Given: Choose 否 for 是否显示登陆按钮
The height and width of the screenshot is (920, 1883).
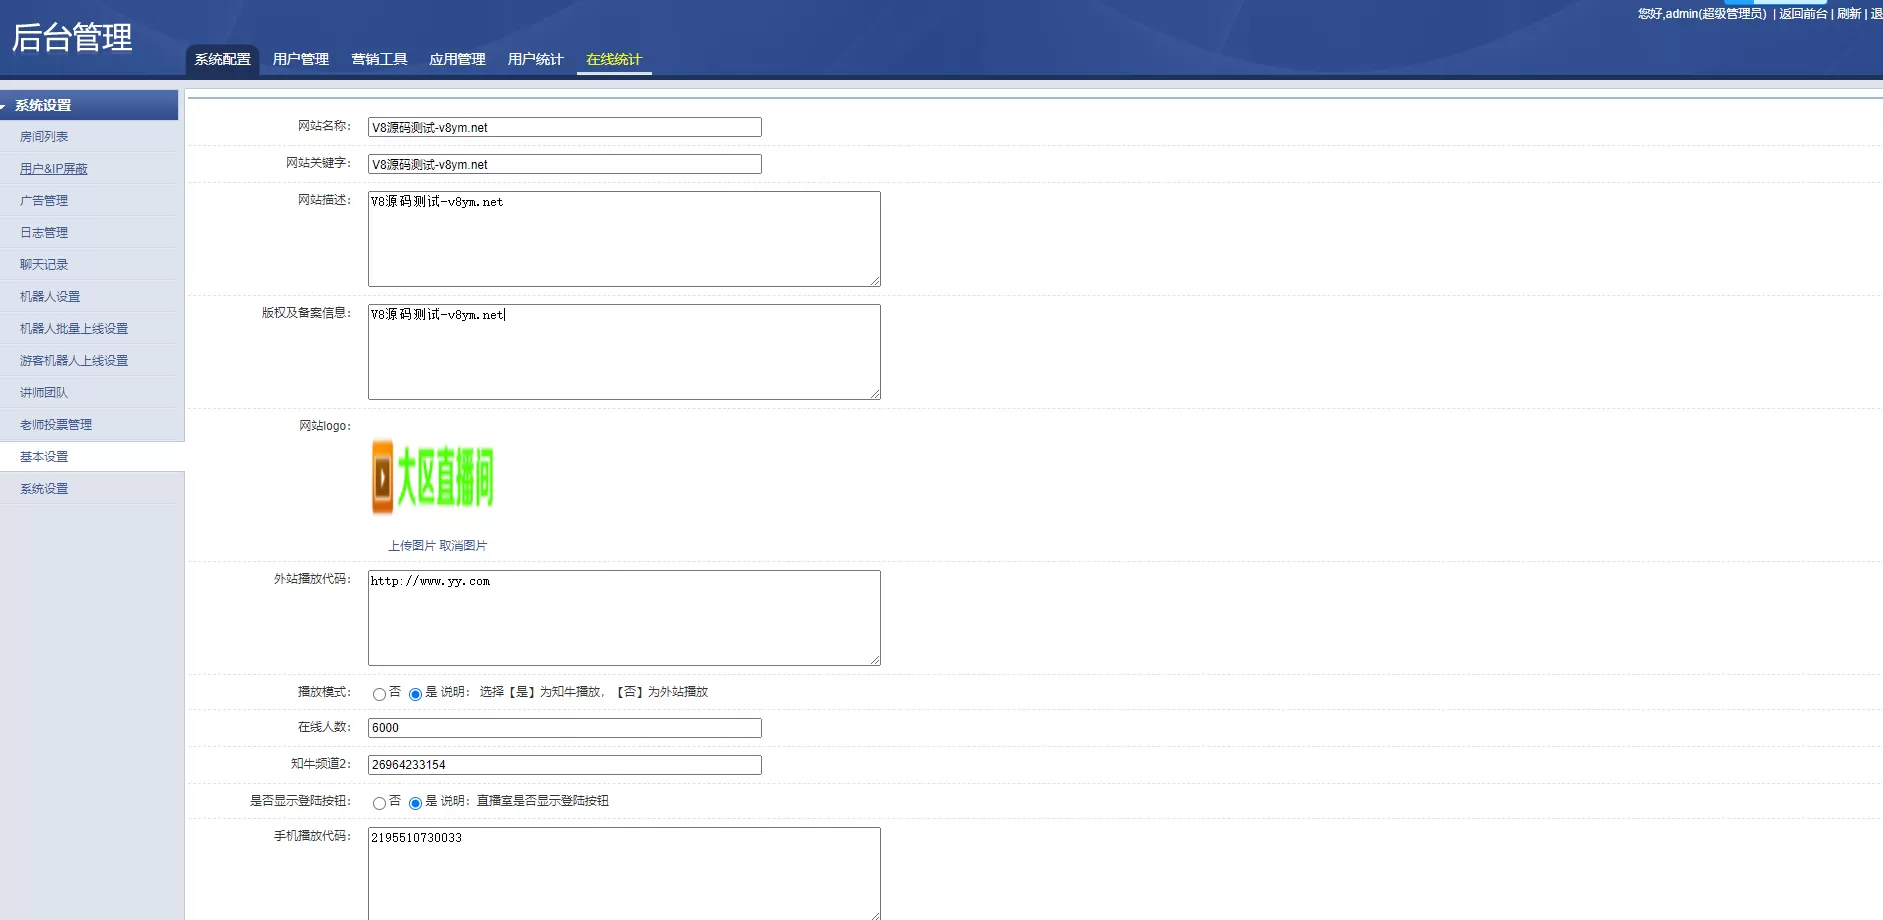Looking at the screenshot, I should click(x=379, y=803).
